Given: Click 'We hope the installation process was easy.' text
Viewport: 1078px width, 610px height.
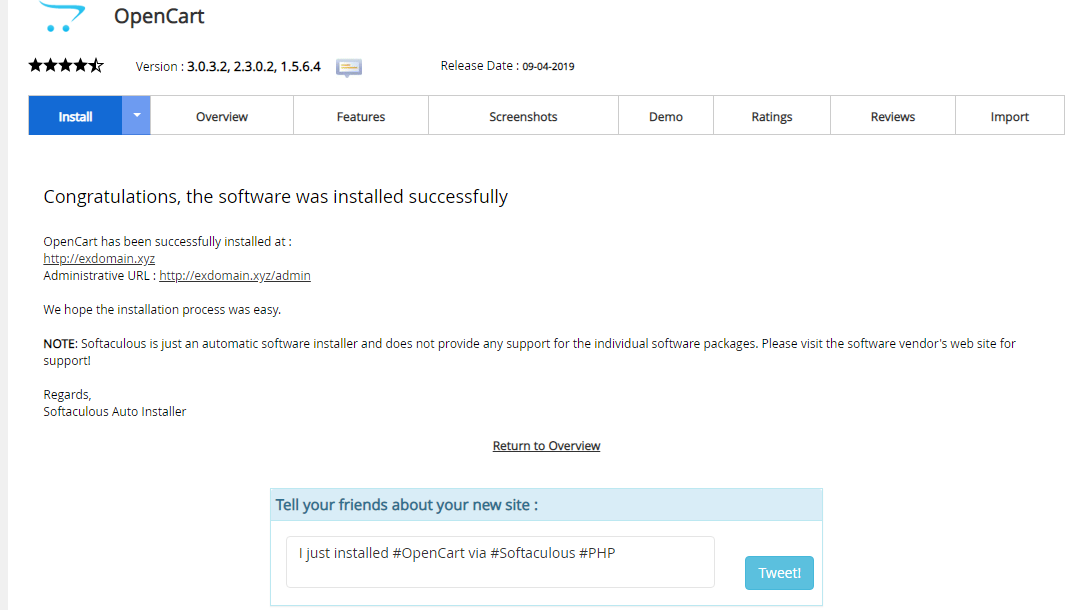Looking at the screenshot, I should (x=162, y=309).
